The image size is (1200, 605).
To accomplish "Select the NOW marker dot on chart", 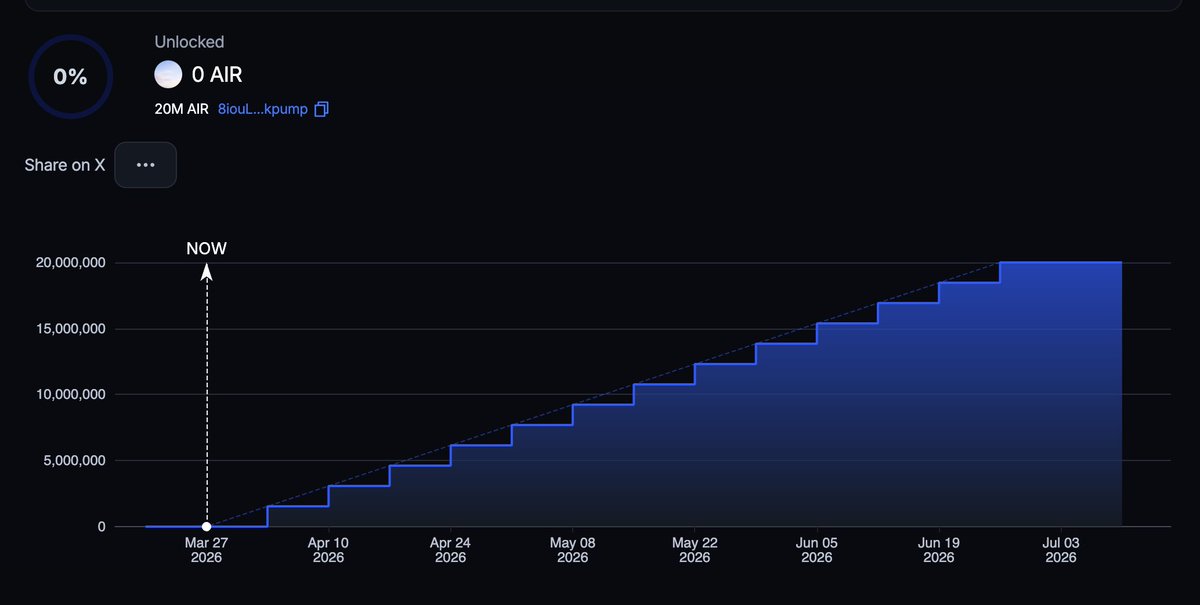I will point(206,526).
